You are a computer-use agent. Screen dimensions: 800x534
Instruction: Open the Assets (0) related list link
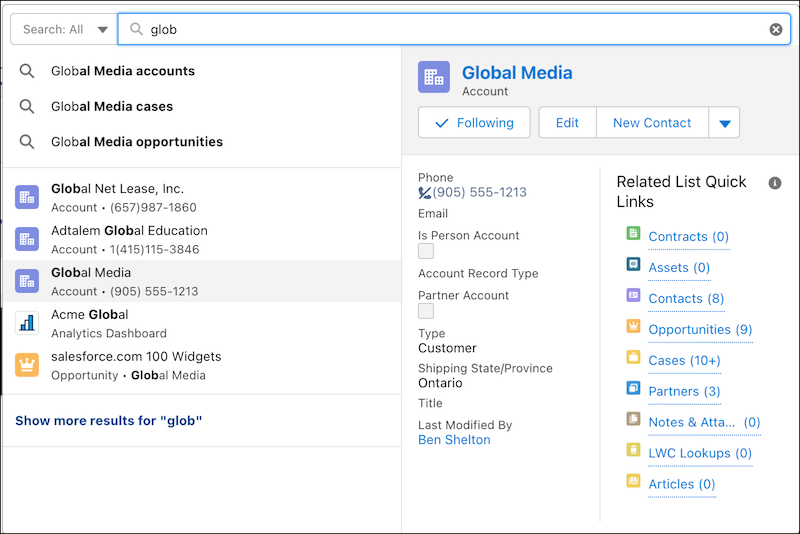coord(679,268)
